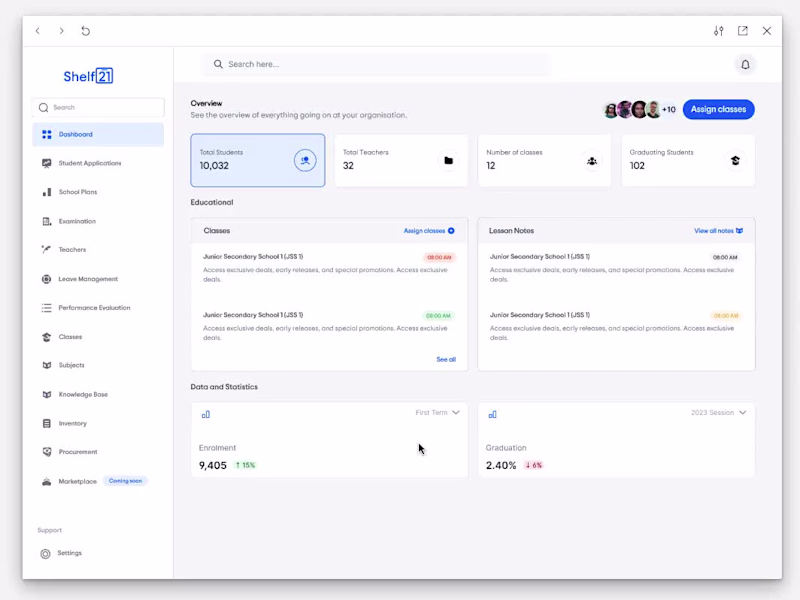Click the Classes graduation cap sidebar icon
Screen dimensions: 800x600
pos(46,337)
